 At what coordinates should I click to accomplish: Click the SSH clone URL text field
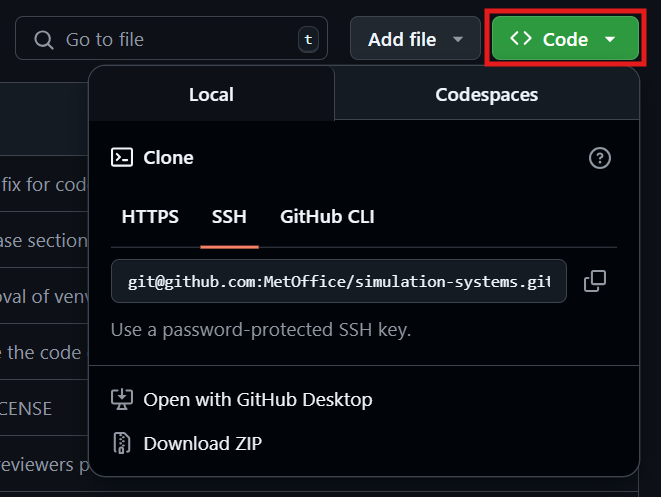tap(338, 282)
